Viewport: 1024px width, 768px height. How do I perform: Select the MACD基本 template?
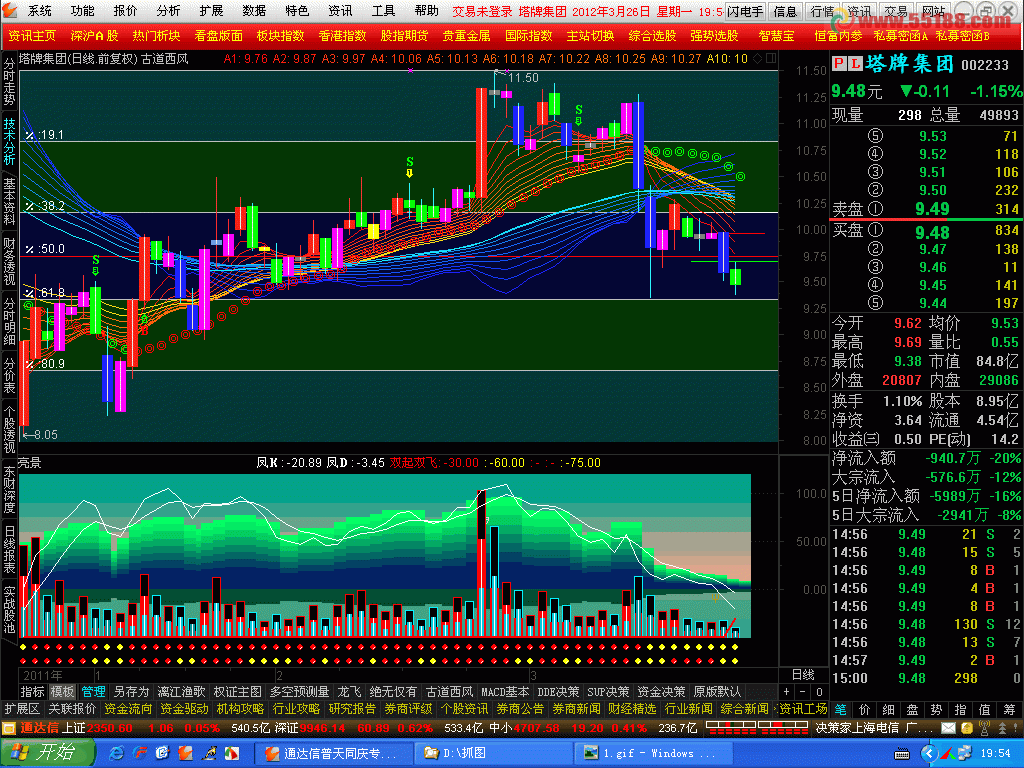505,692
